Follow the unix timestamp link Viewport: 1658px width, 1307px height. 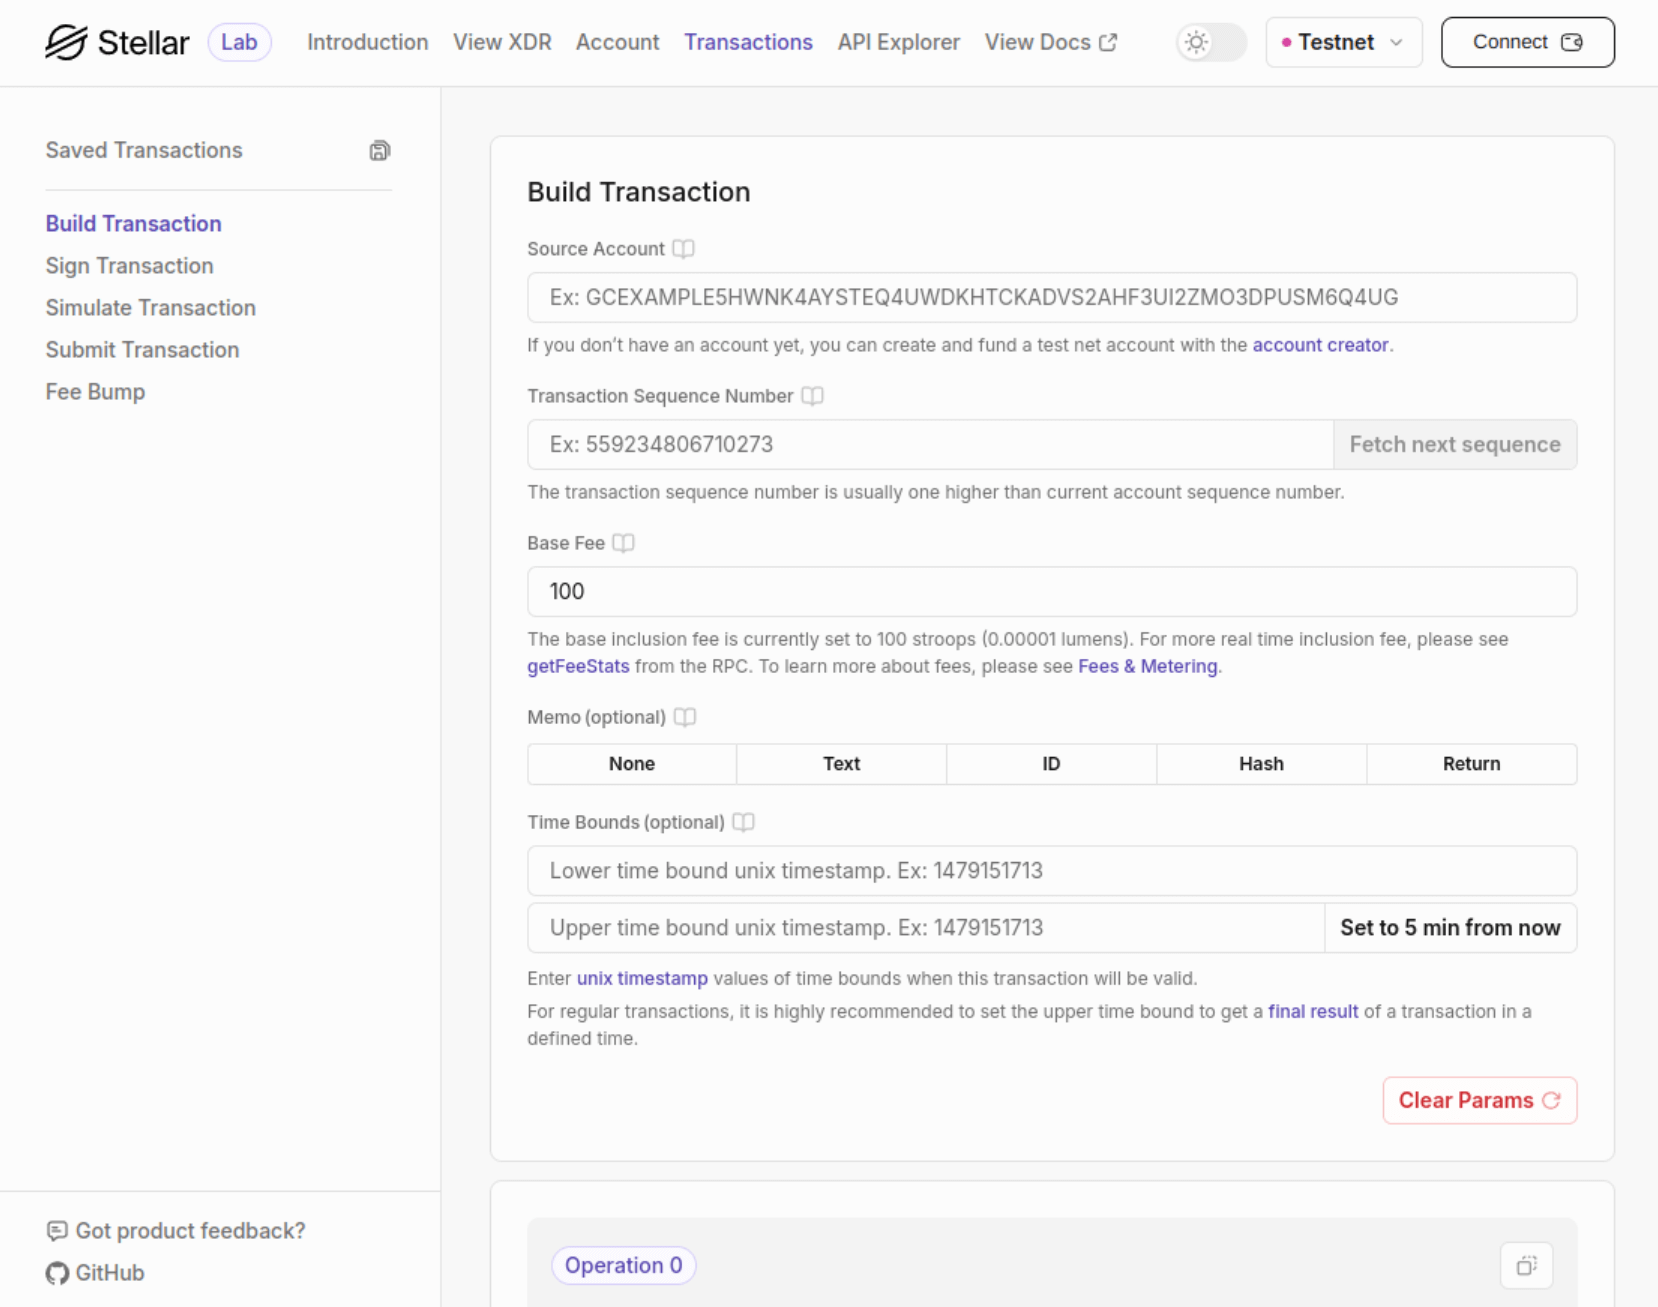coord(642,978)
